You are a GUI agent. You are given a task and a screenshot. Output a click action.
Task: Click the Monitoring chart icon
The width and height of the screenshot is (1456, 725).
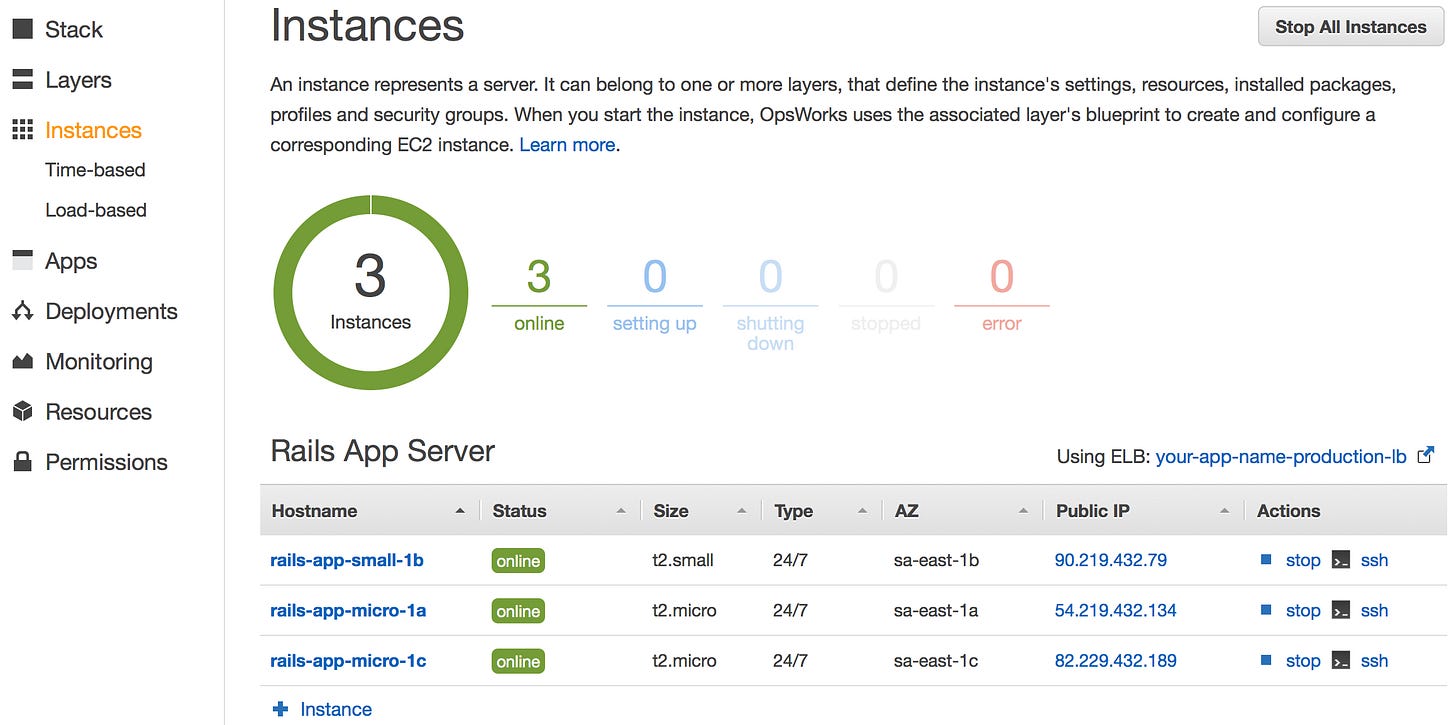pos(22,361)
